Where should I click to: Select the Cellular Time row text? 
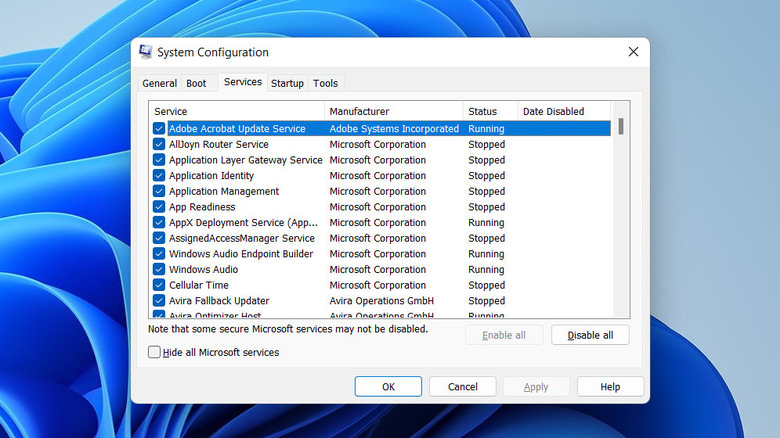coord(199,285)
